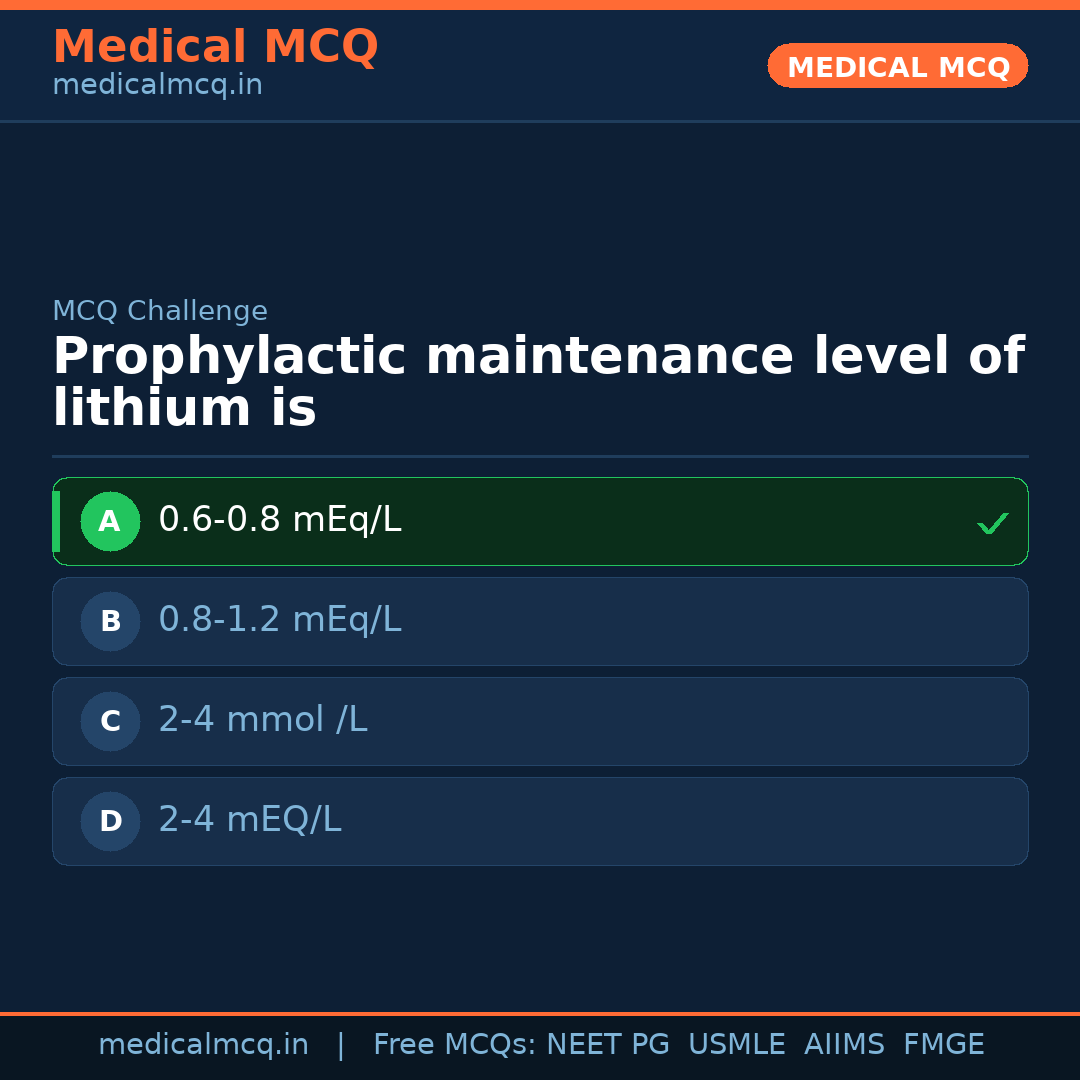Select AIIMS in the footer
This screenshot has height=1080, width=1080.
pyautogui.click(x=844, y=1045)
